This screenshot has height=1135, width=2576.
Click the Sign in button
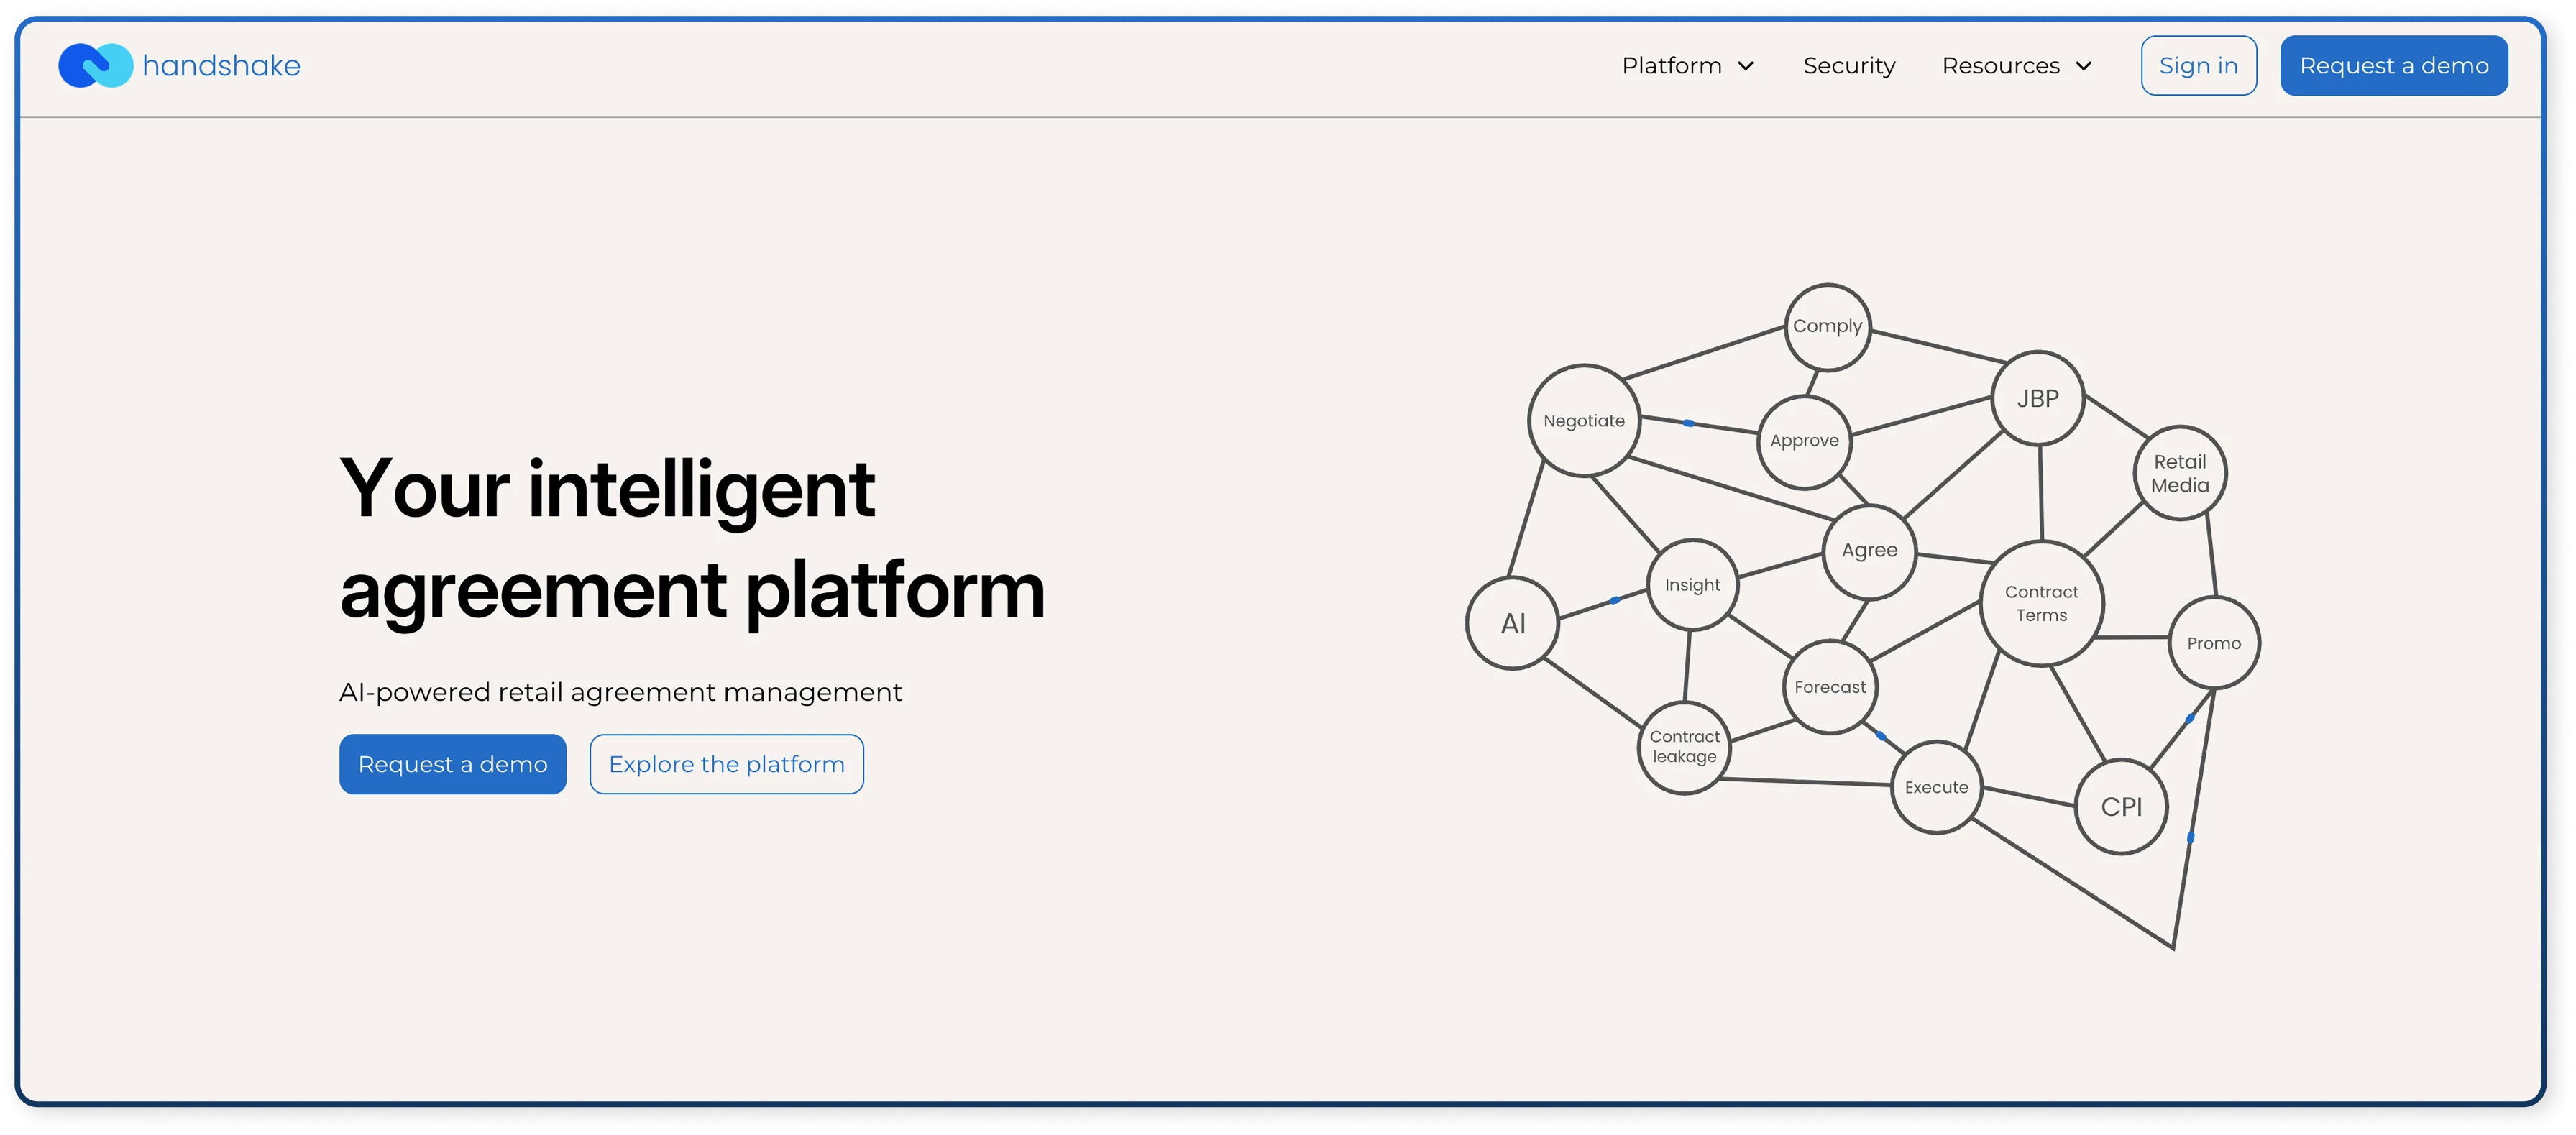[x=2198, y=66]
